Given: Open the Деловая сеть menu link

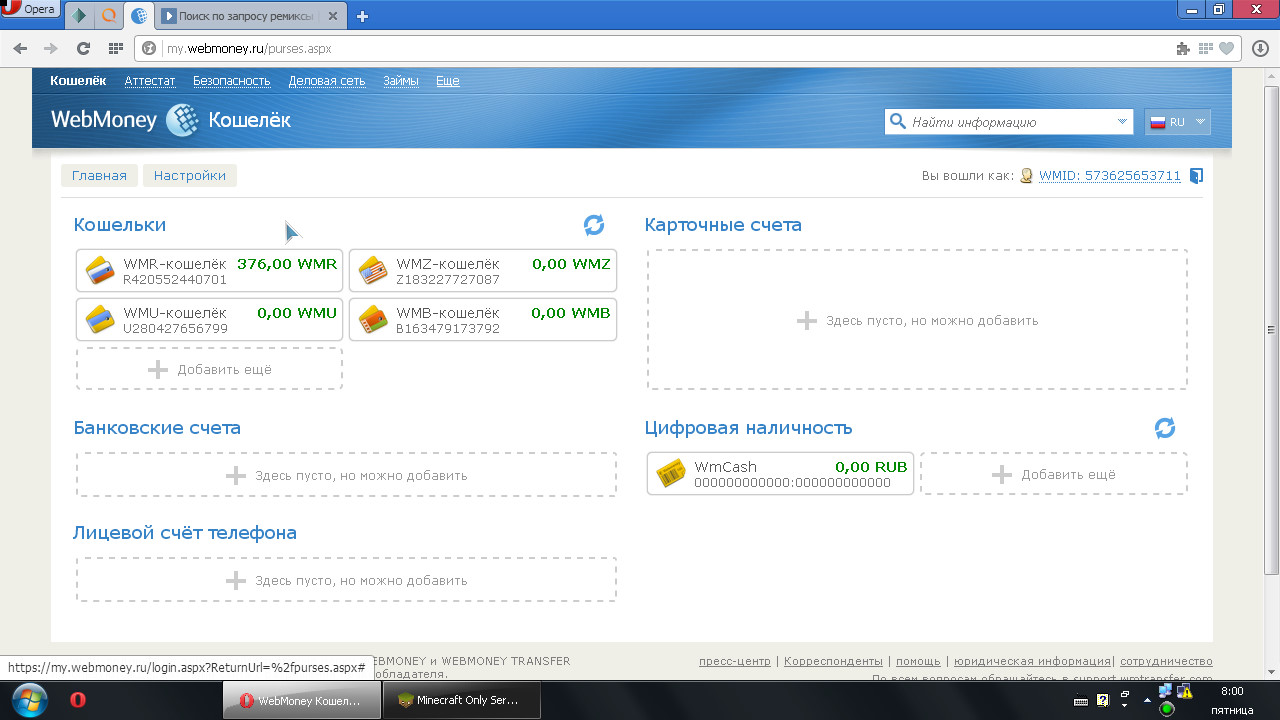Looking at the screenshot, I should click(x=327, y=81).
